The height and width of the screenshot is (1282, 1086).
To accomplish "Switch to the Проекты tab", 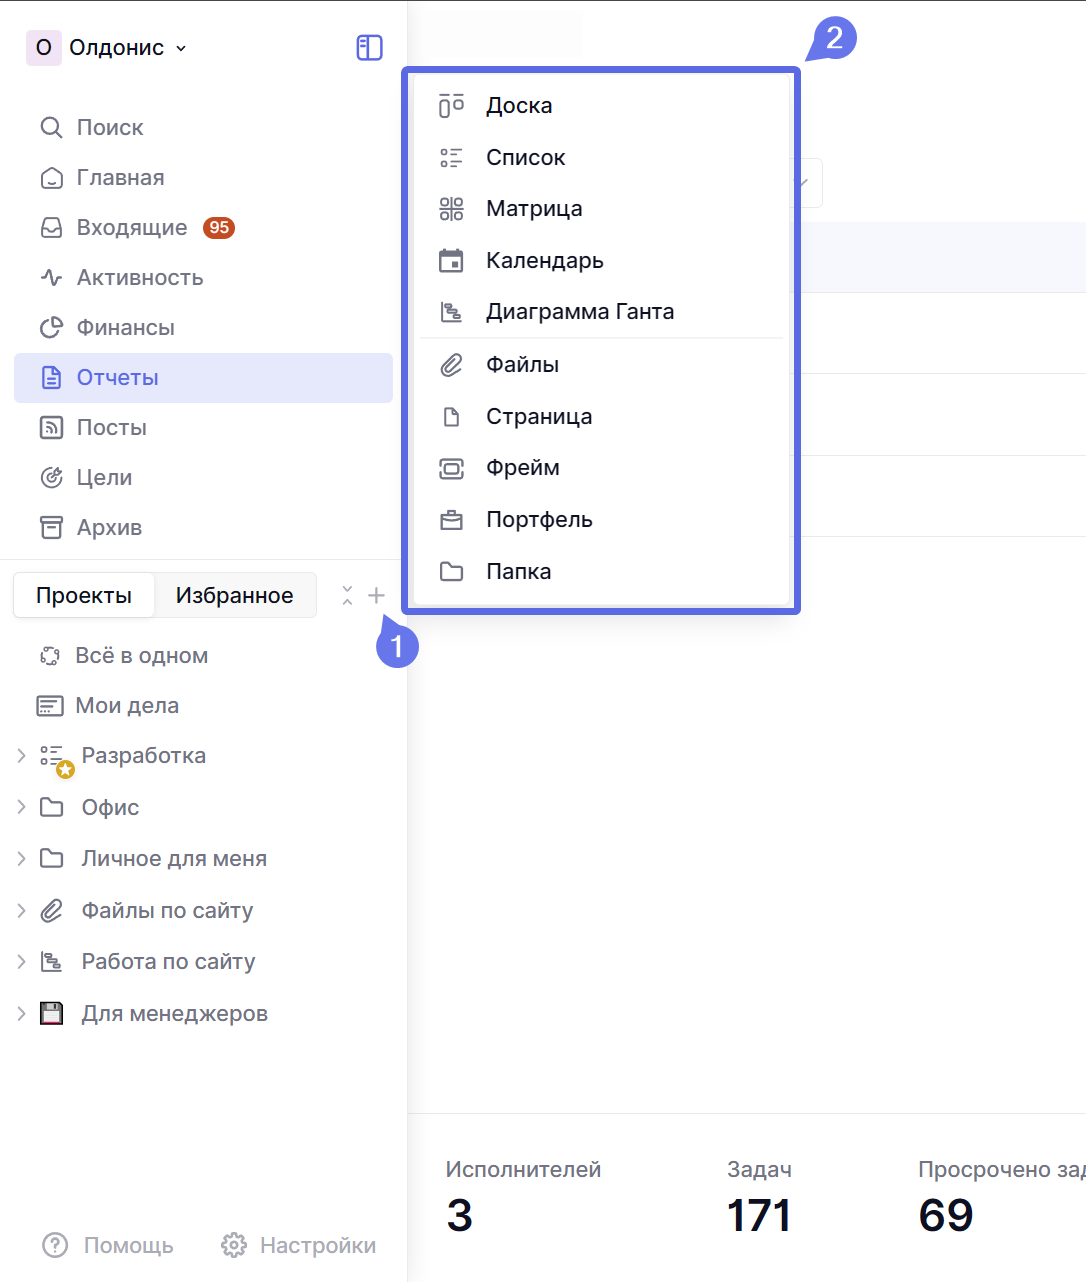I will [84, 596].
